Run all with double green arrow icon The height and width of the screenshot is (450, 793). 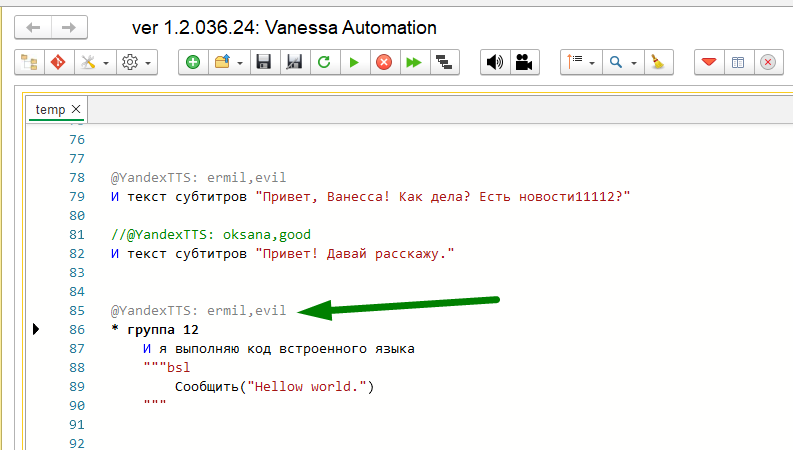(414, 62)
